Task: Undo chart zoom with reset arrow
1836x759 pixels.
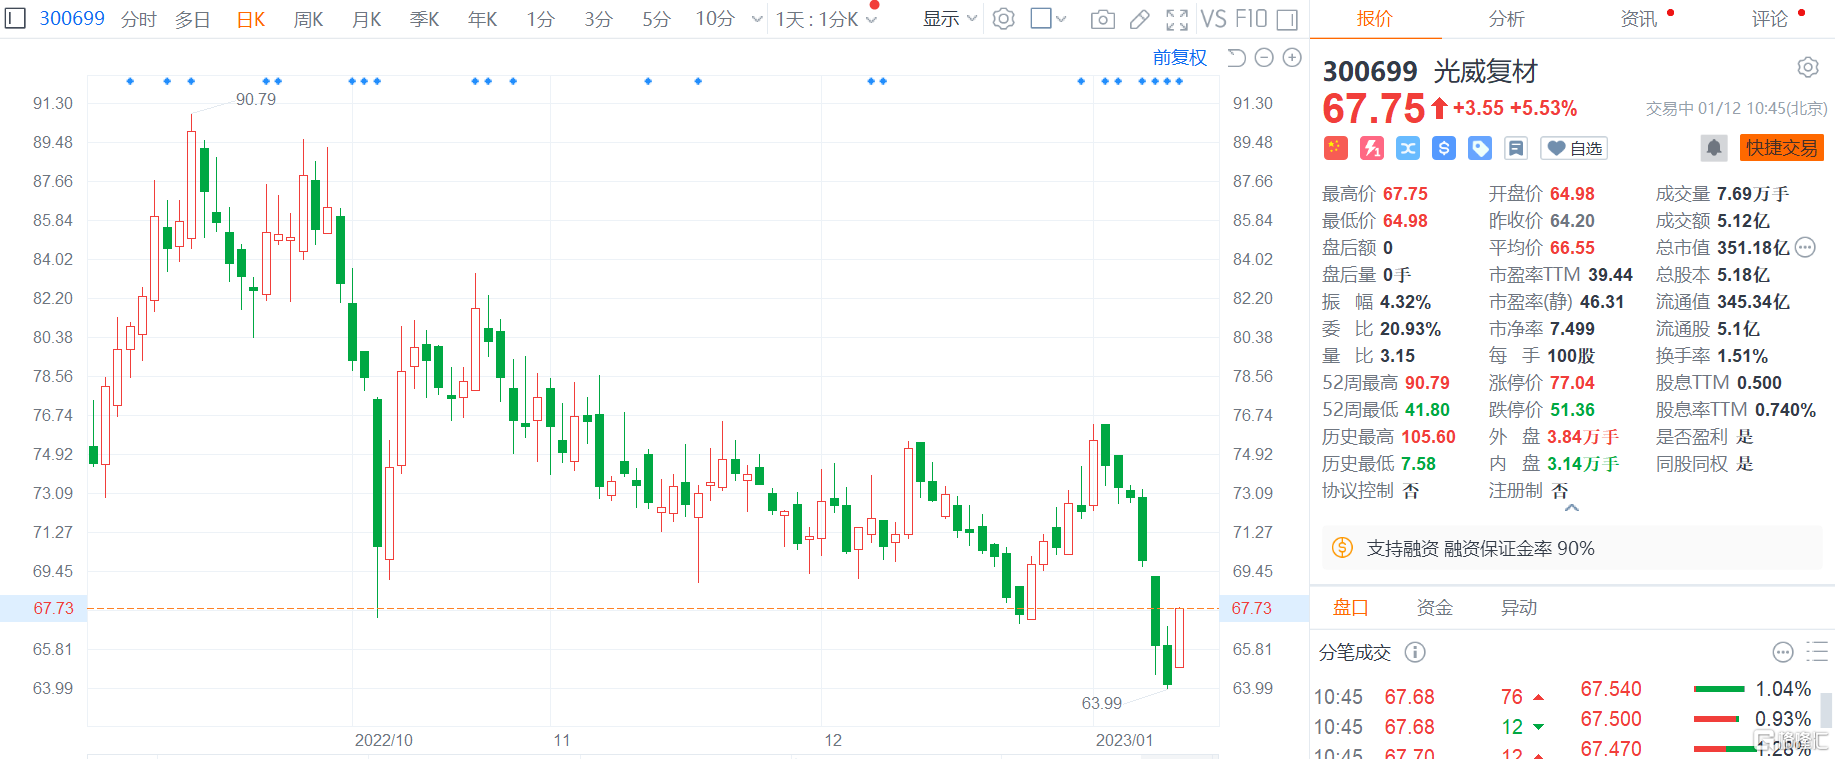Action: tap(1236, 58)
